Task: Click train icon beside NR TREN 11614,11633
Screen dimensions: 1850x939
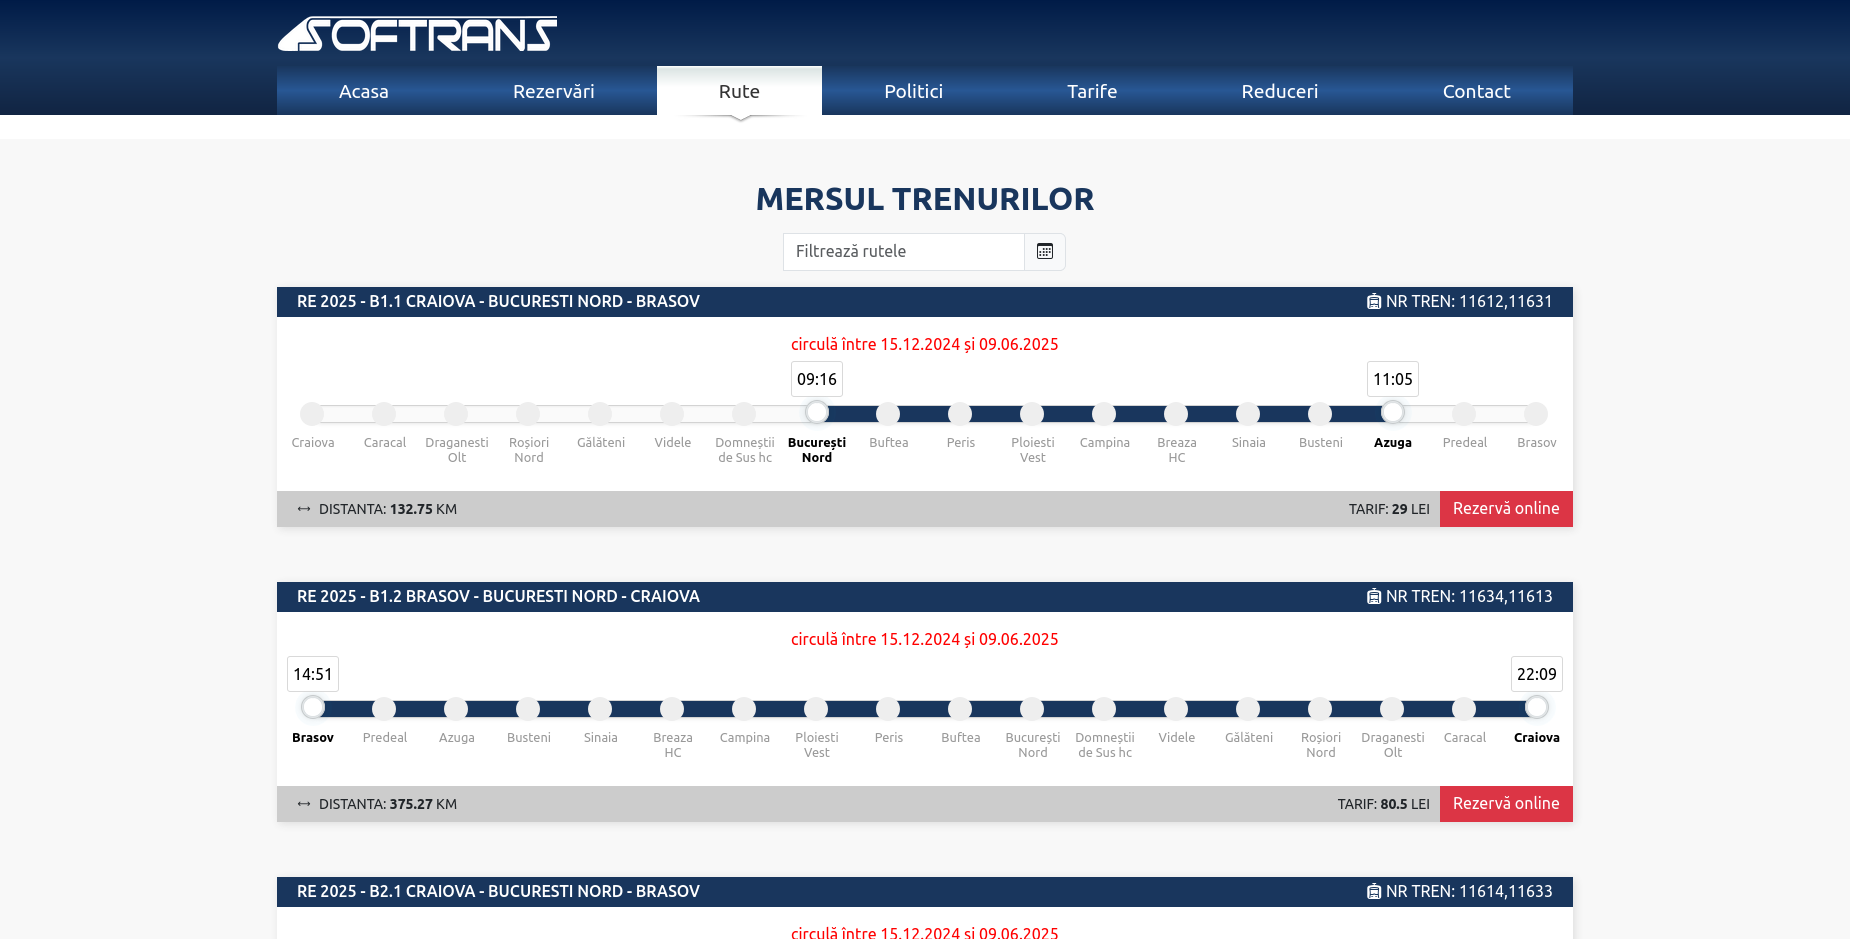Action: [1374, 892]
